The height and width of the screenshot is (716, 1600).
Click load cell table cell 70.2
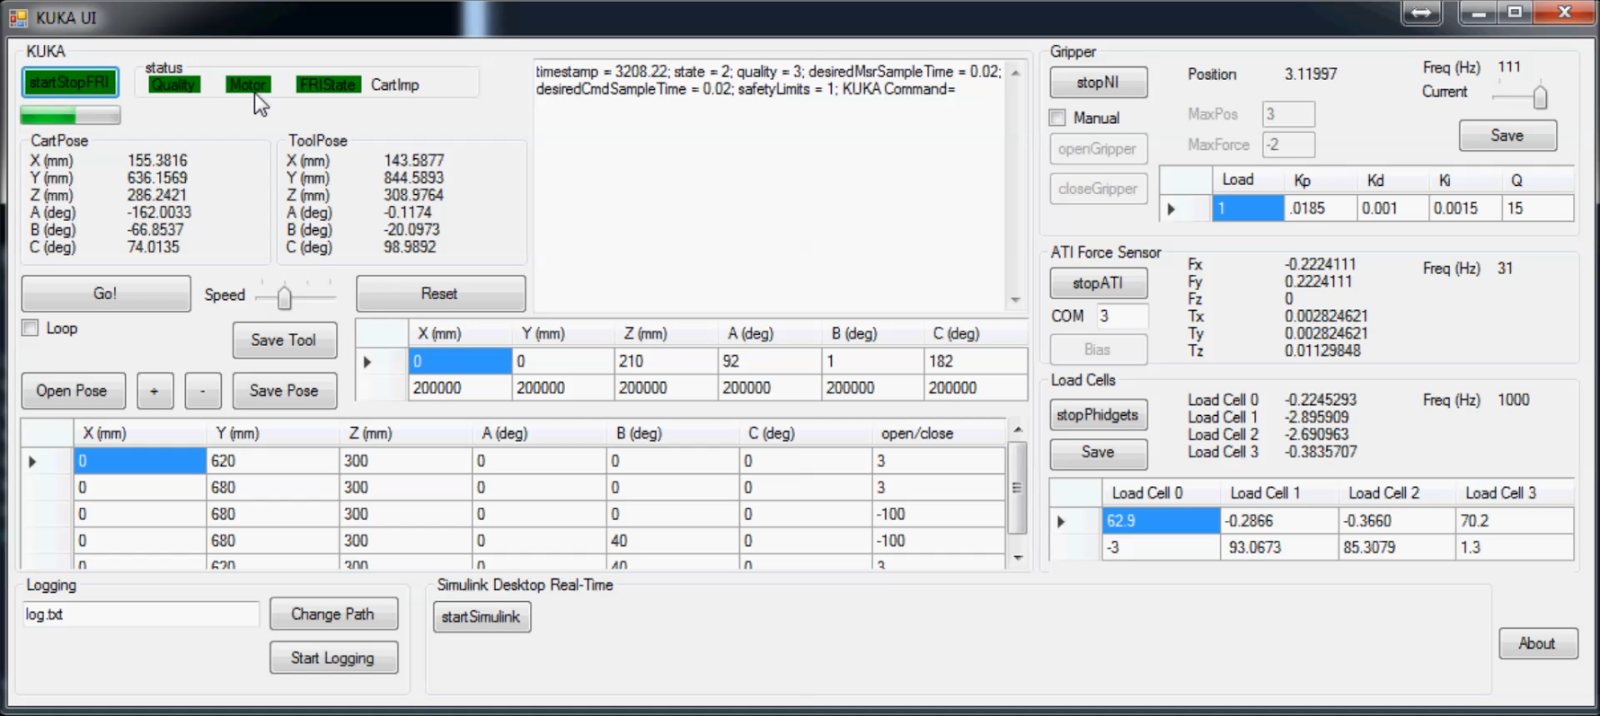(1515, 521)
